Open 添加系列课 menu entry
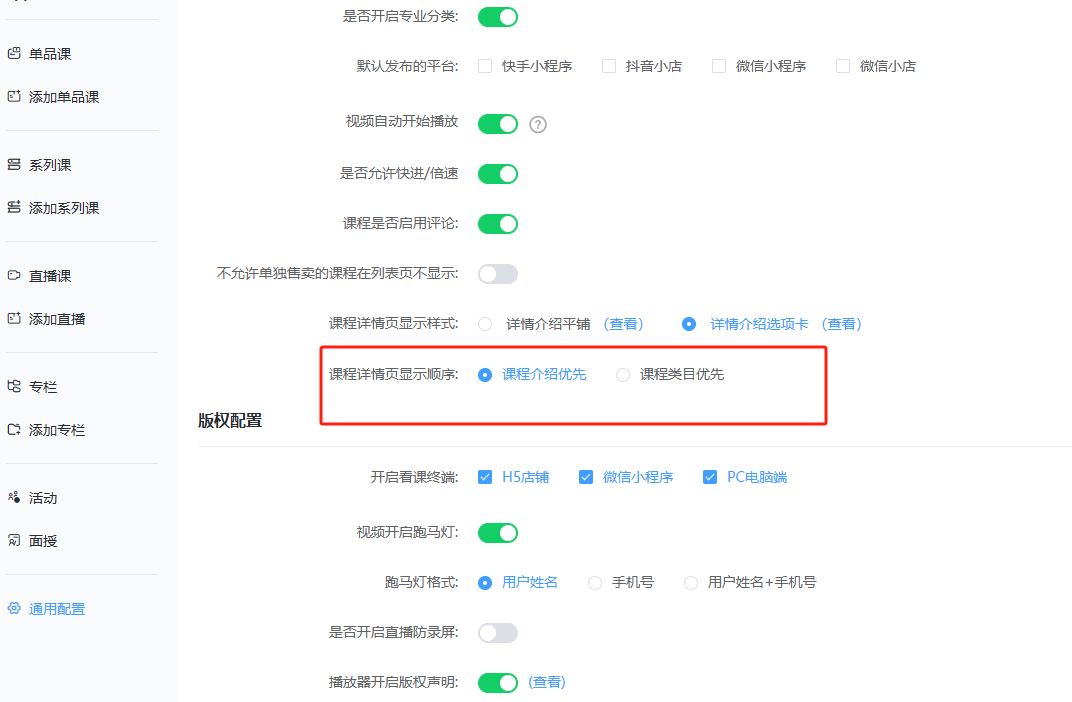This screenshot has height=702, width=1072. [64, 208]
